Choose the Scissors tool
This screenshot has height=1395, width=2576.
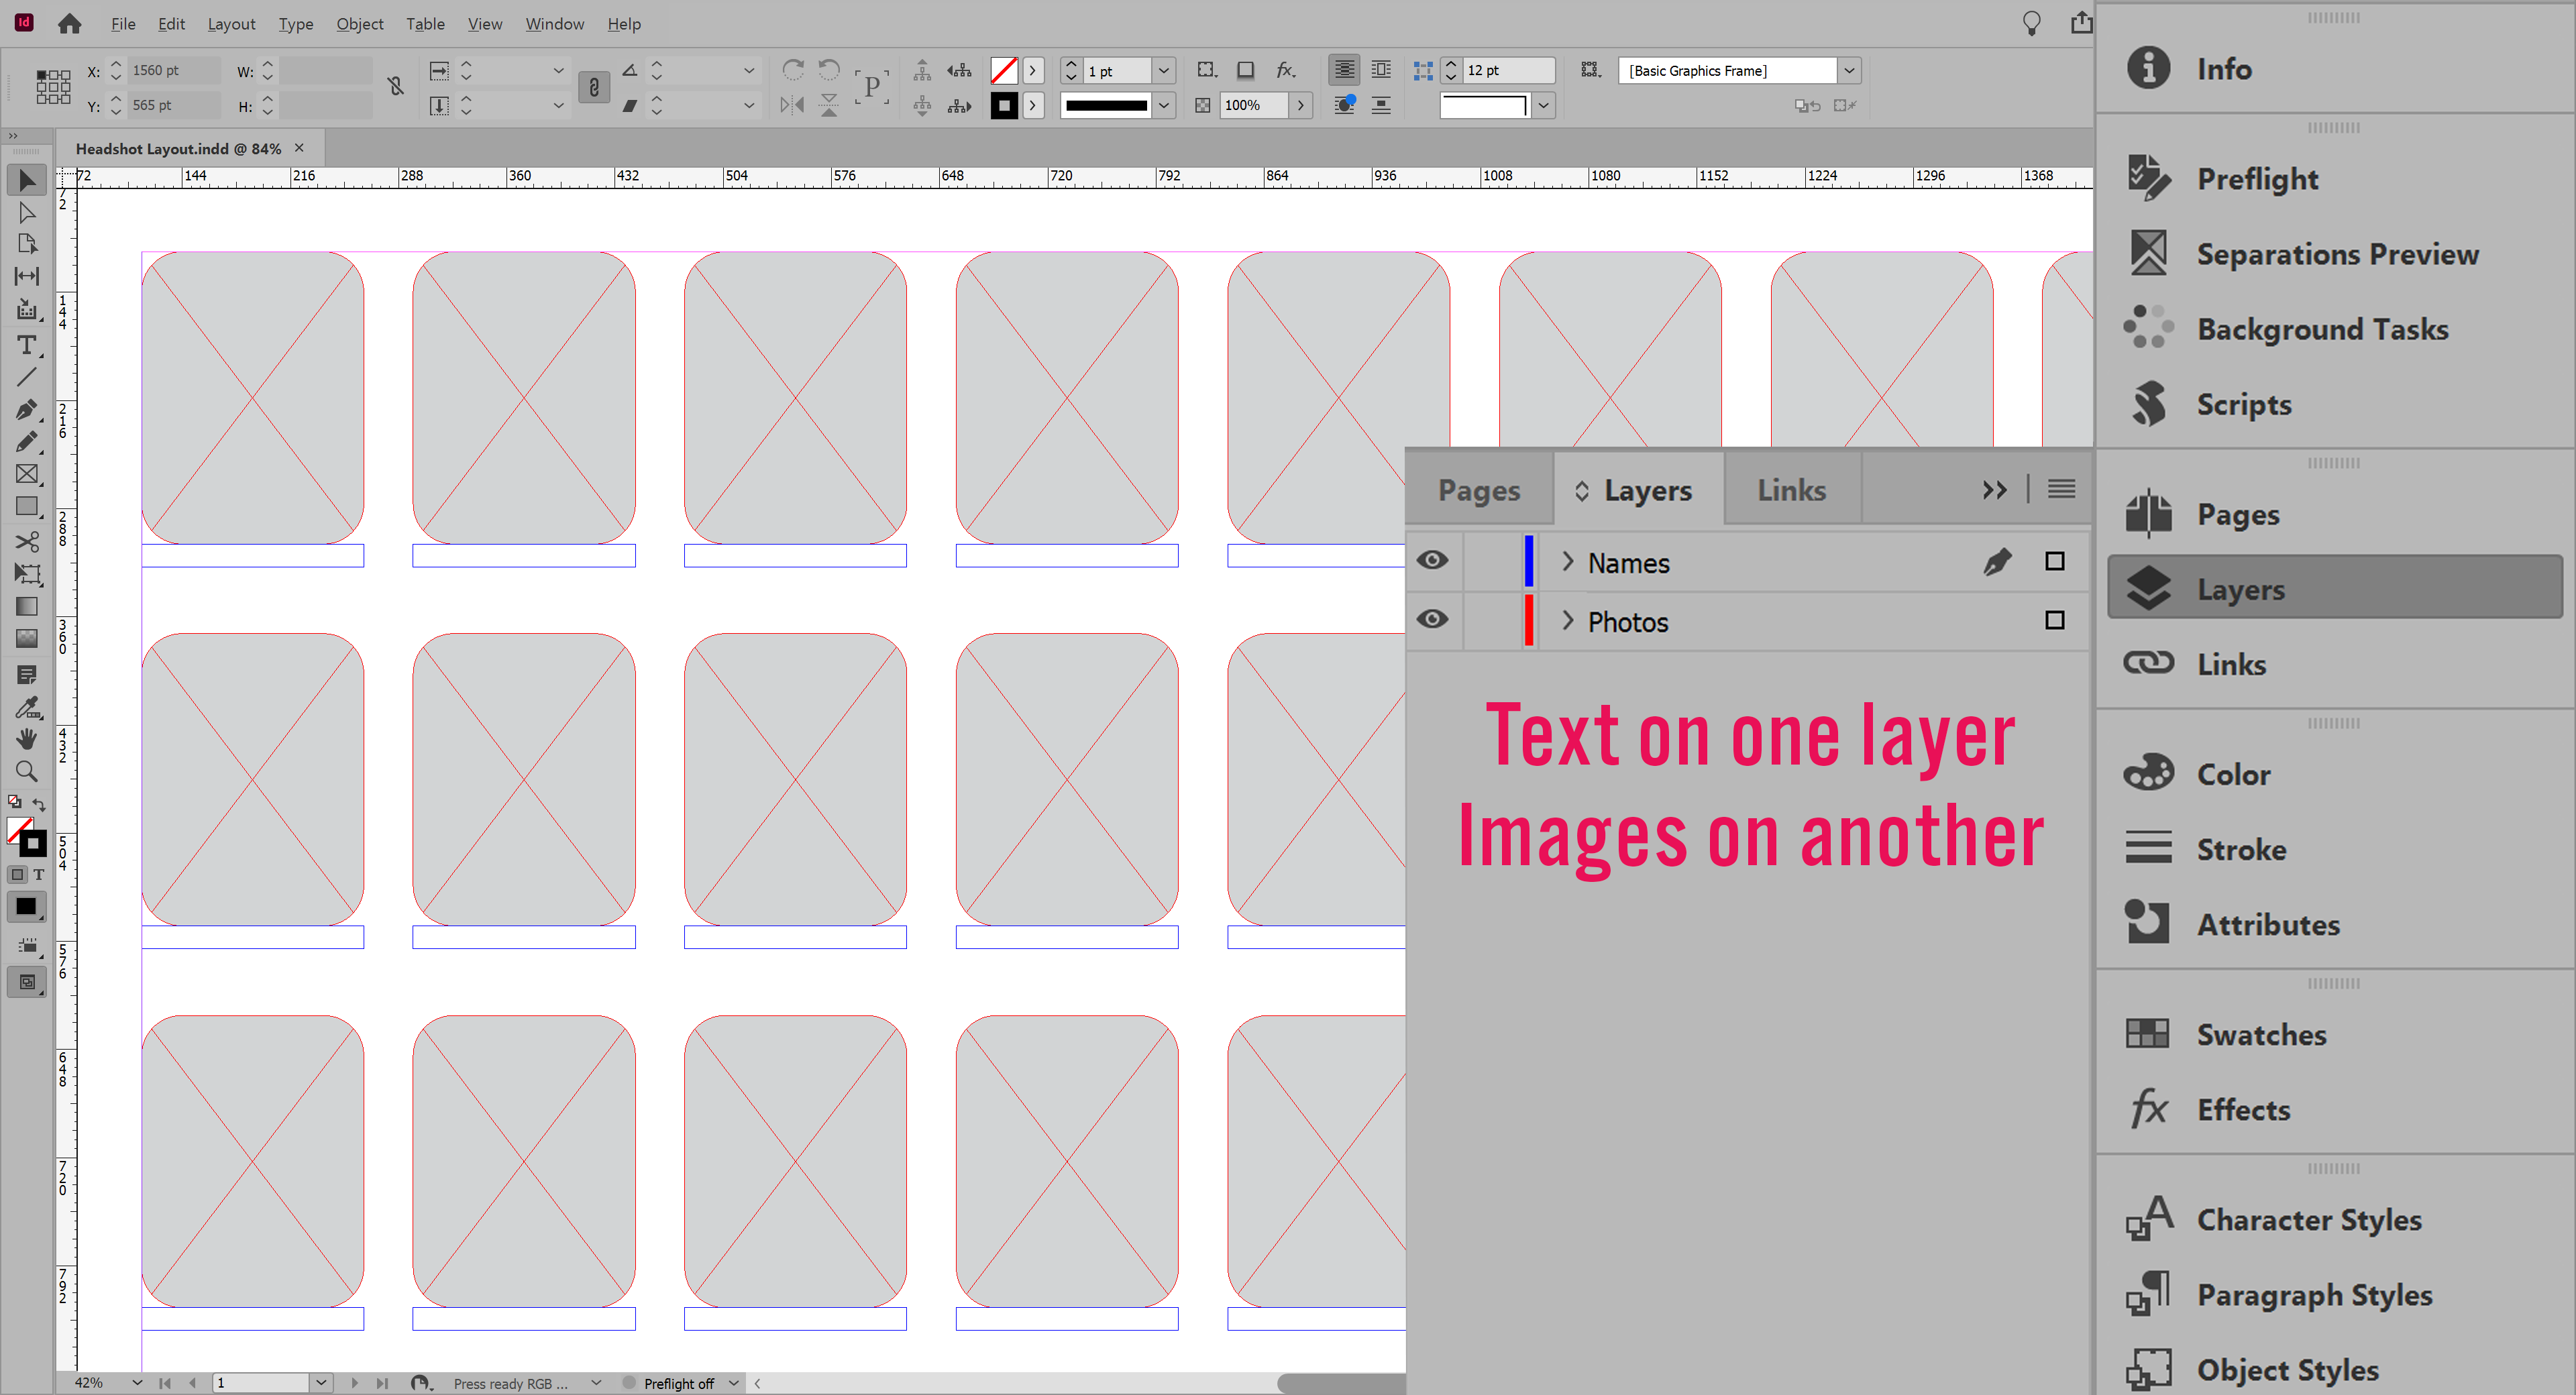pos(27,541)
